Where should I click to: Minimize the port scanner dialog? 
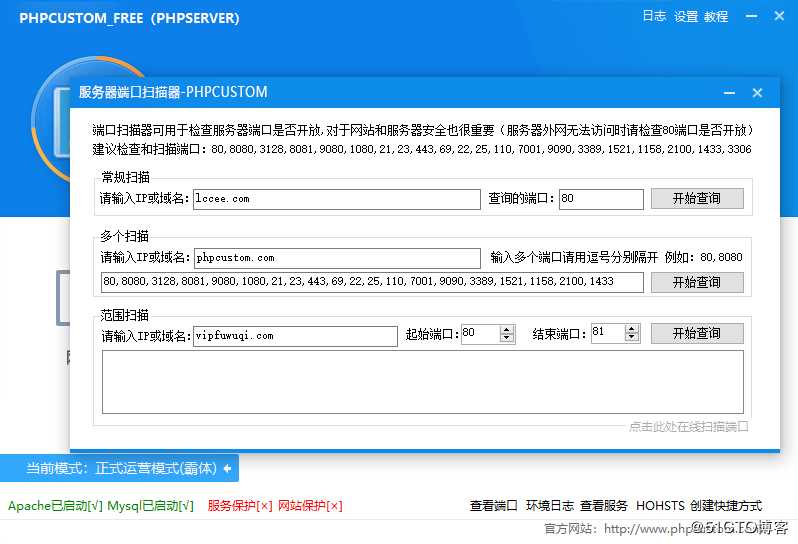[729, 93]
